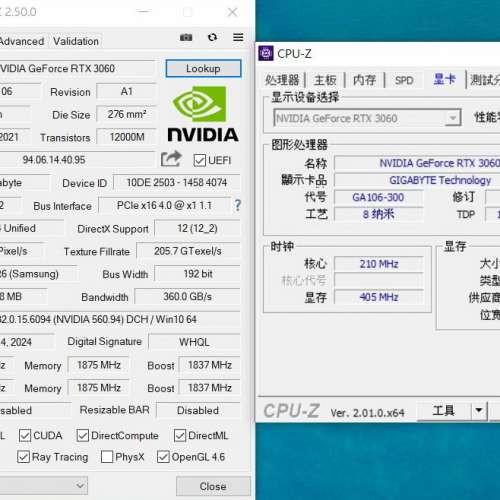The width and height of the screenshot is (500, 500).
Task: Select the 显卡 tab in CPU-Z
Action: [x=445, y=79]
